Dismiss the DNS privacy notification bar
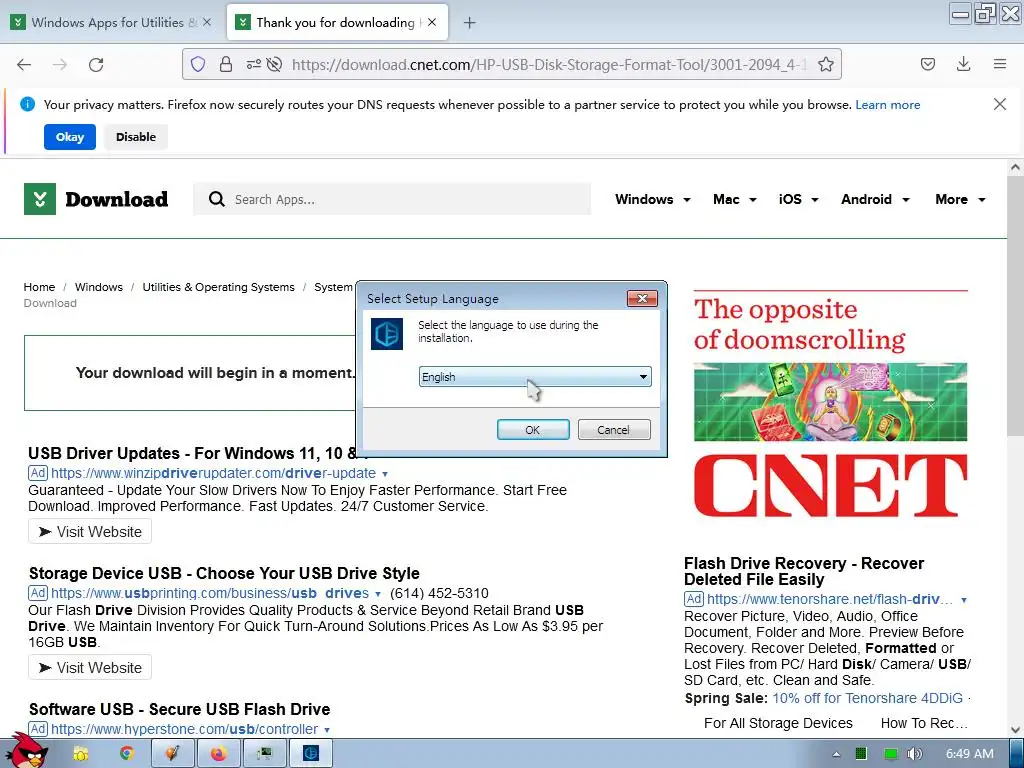 point(999,104)
